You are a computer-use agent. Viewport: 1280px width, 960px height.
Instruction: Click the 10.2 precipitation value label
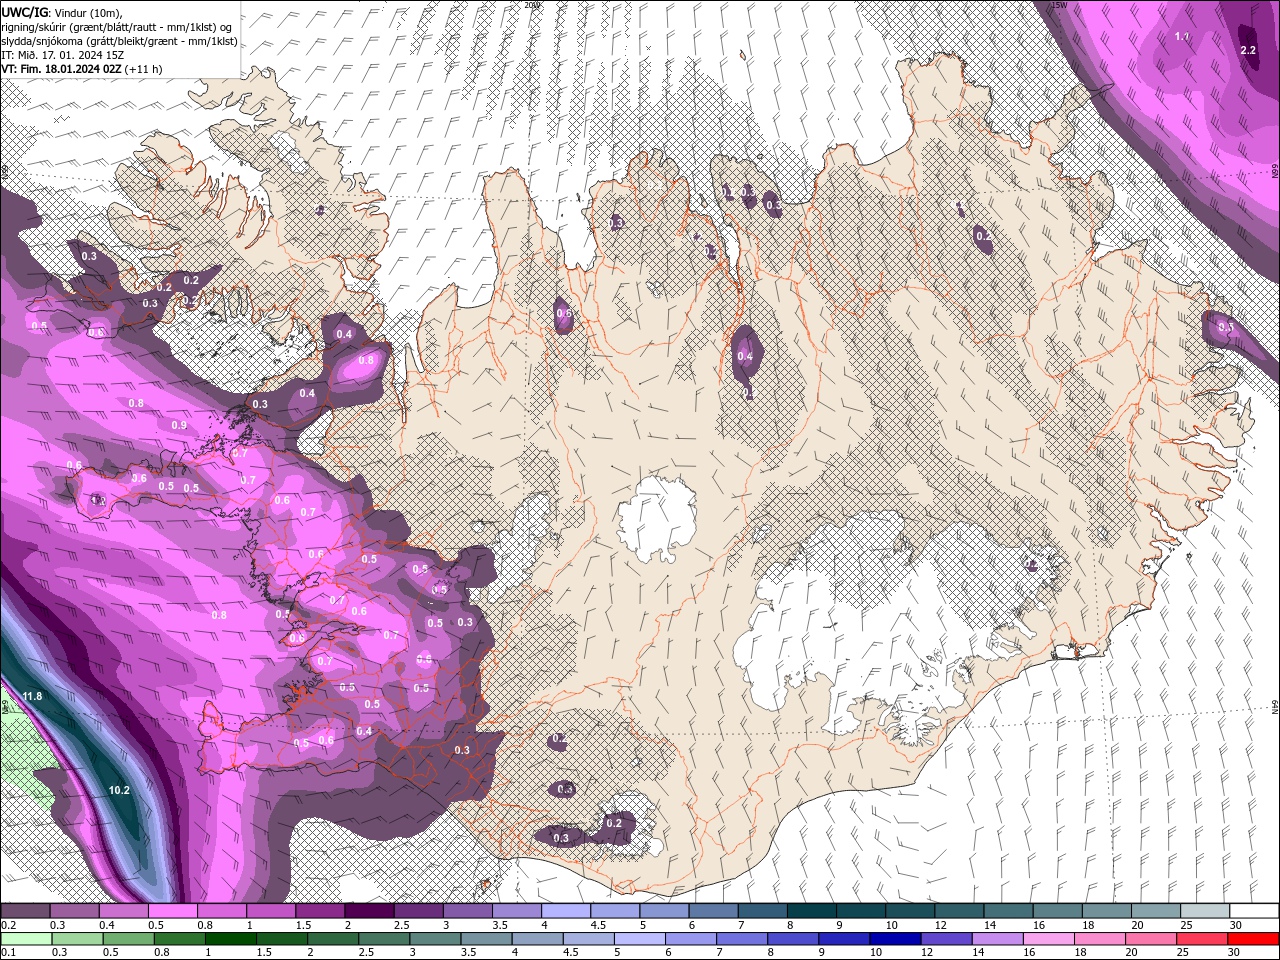click(119, 790)
